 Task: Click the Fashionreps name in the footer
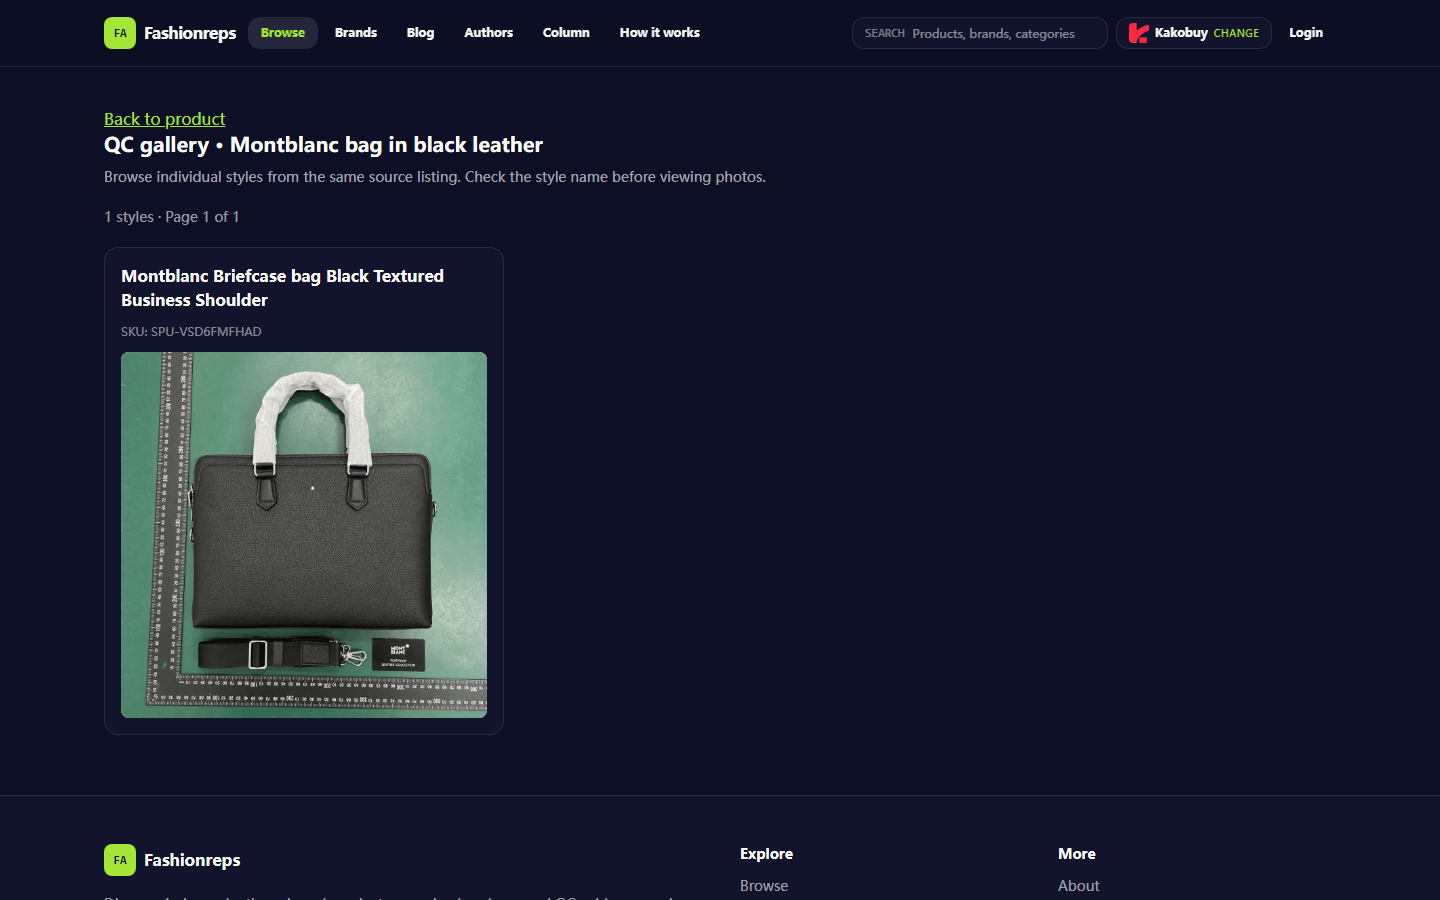pos(192,860)
